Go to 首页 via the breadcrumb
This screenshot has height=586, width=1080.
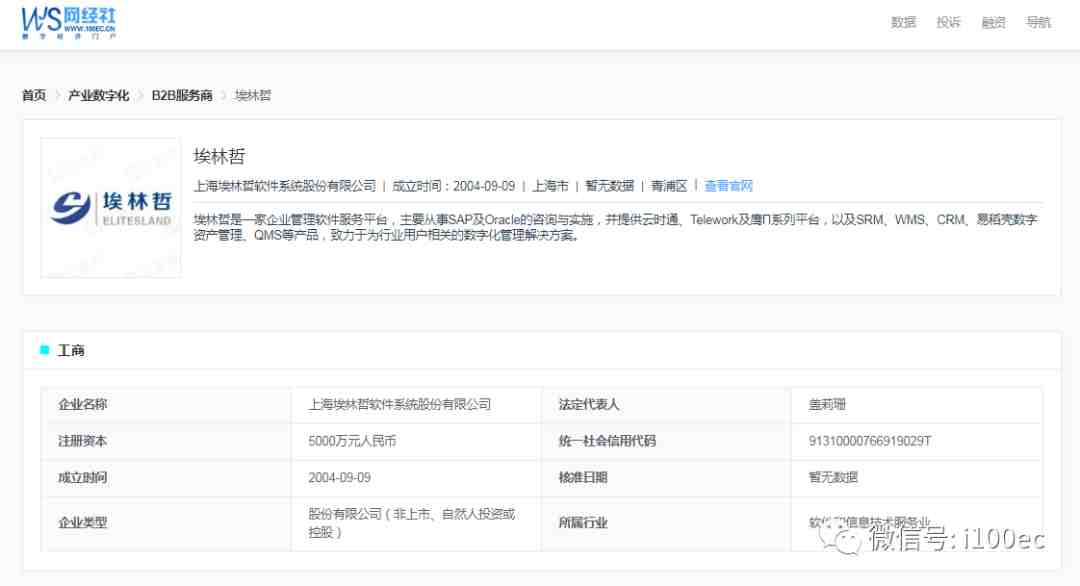[34, 96]
